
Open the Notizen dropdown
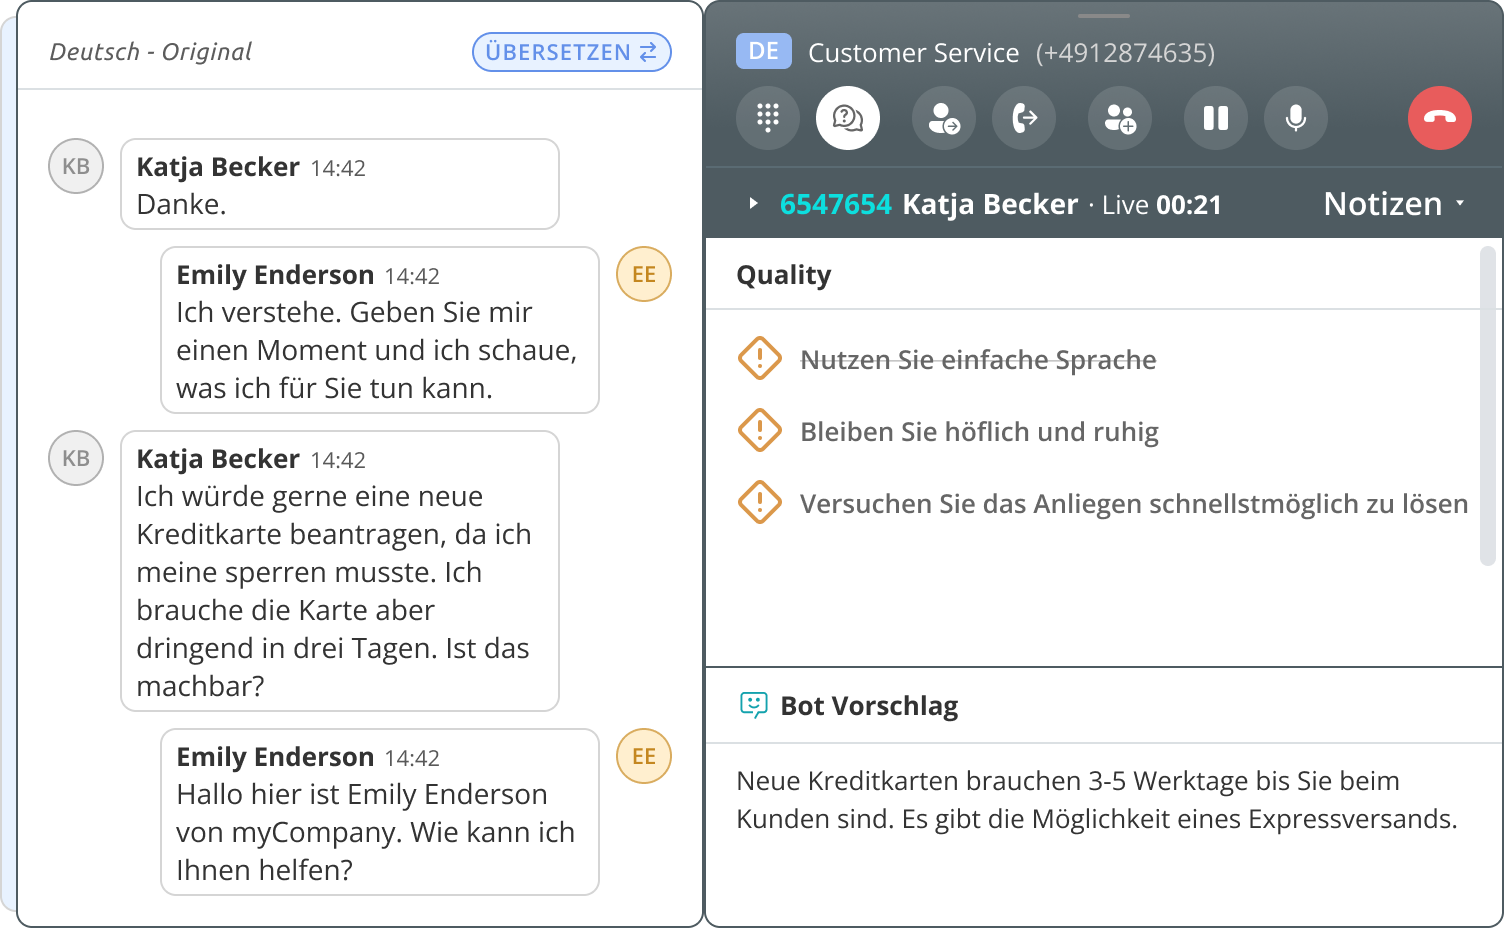coord(1393,204)
